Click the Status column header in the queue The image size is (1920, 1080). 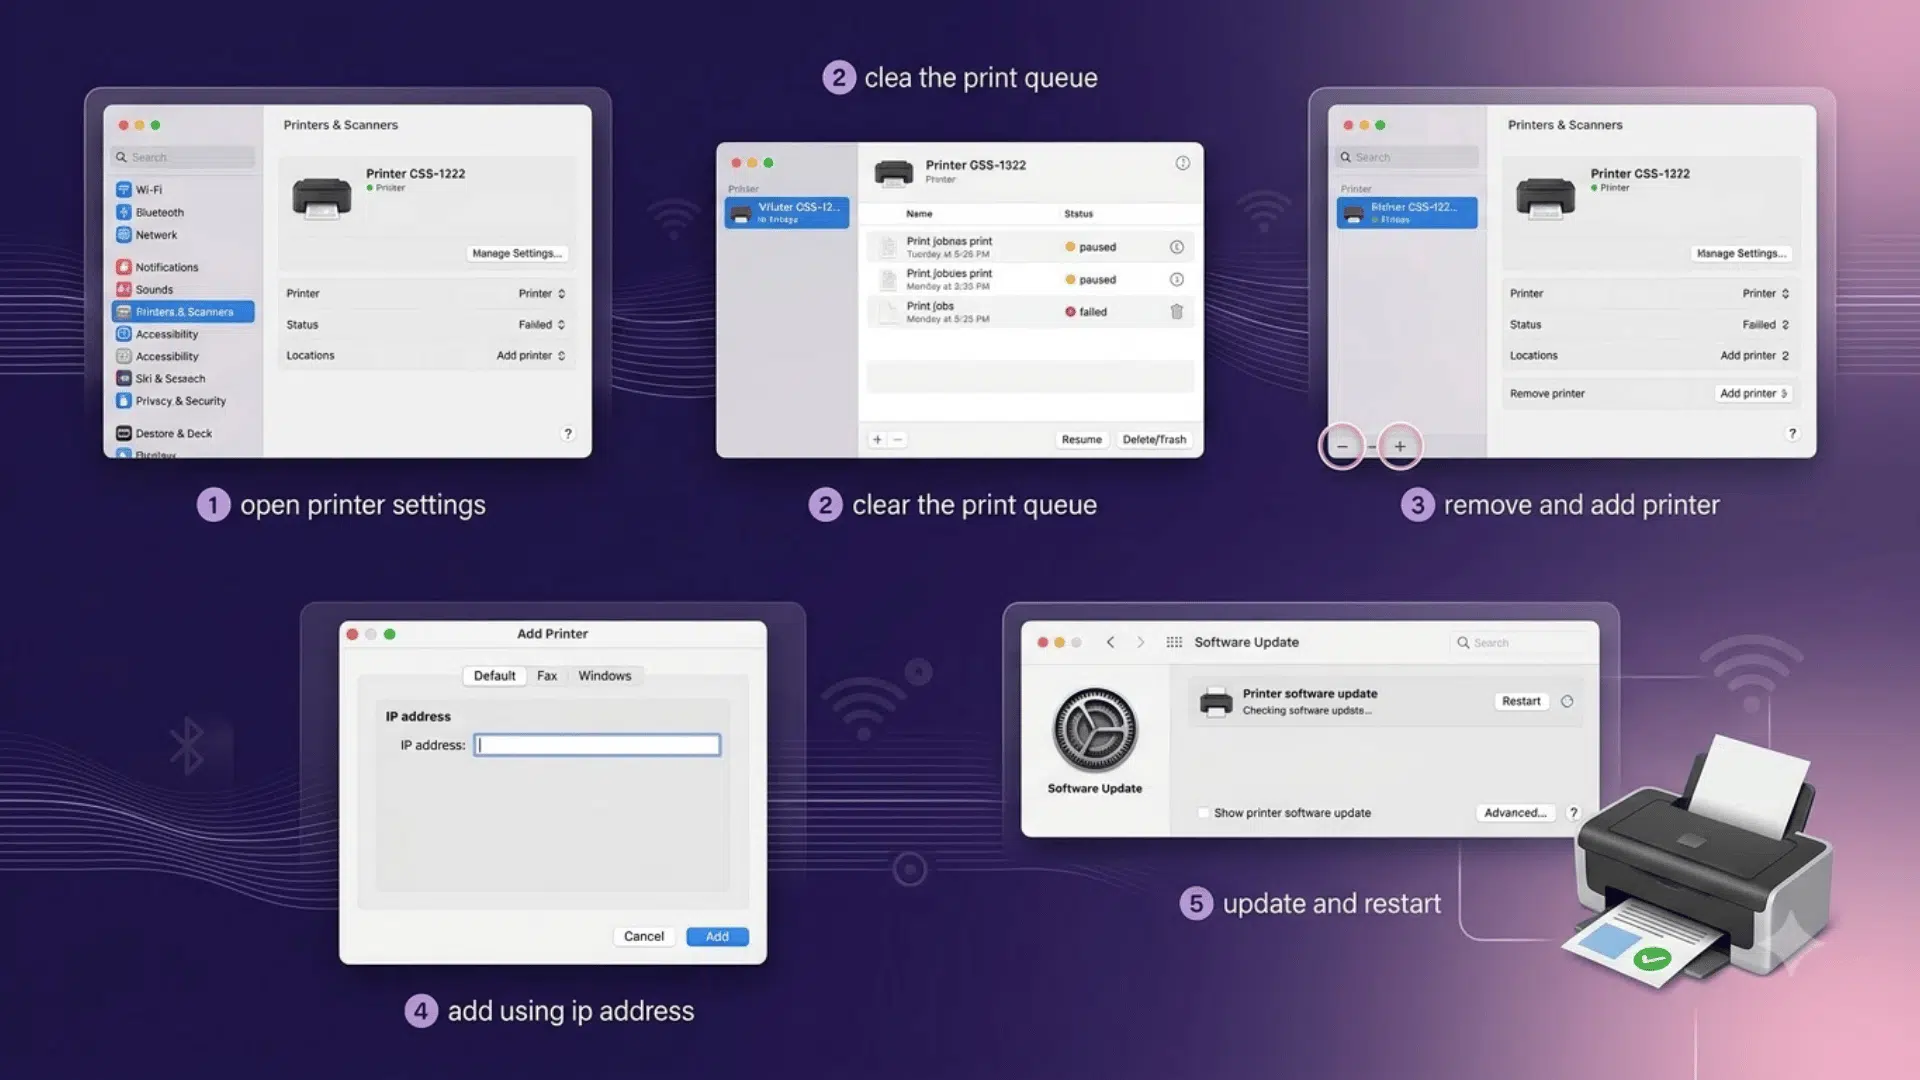pyautogui.click(x=1078, y=214)
